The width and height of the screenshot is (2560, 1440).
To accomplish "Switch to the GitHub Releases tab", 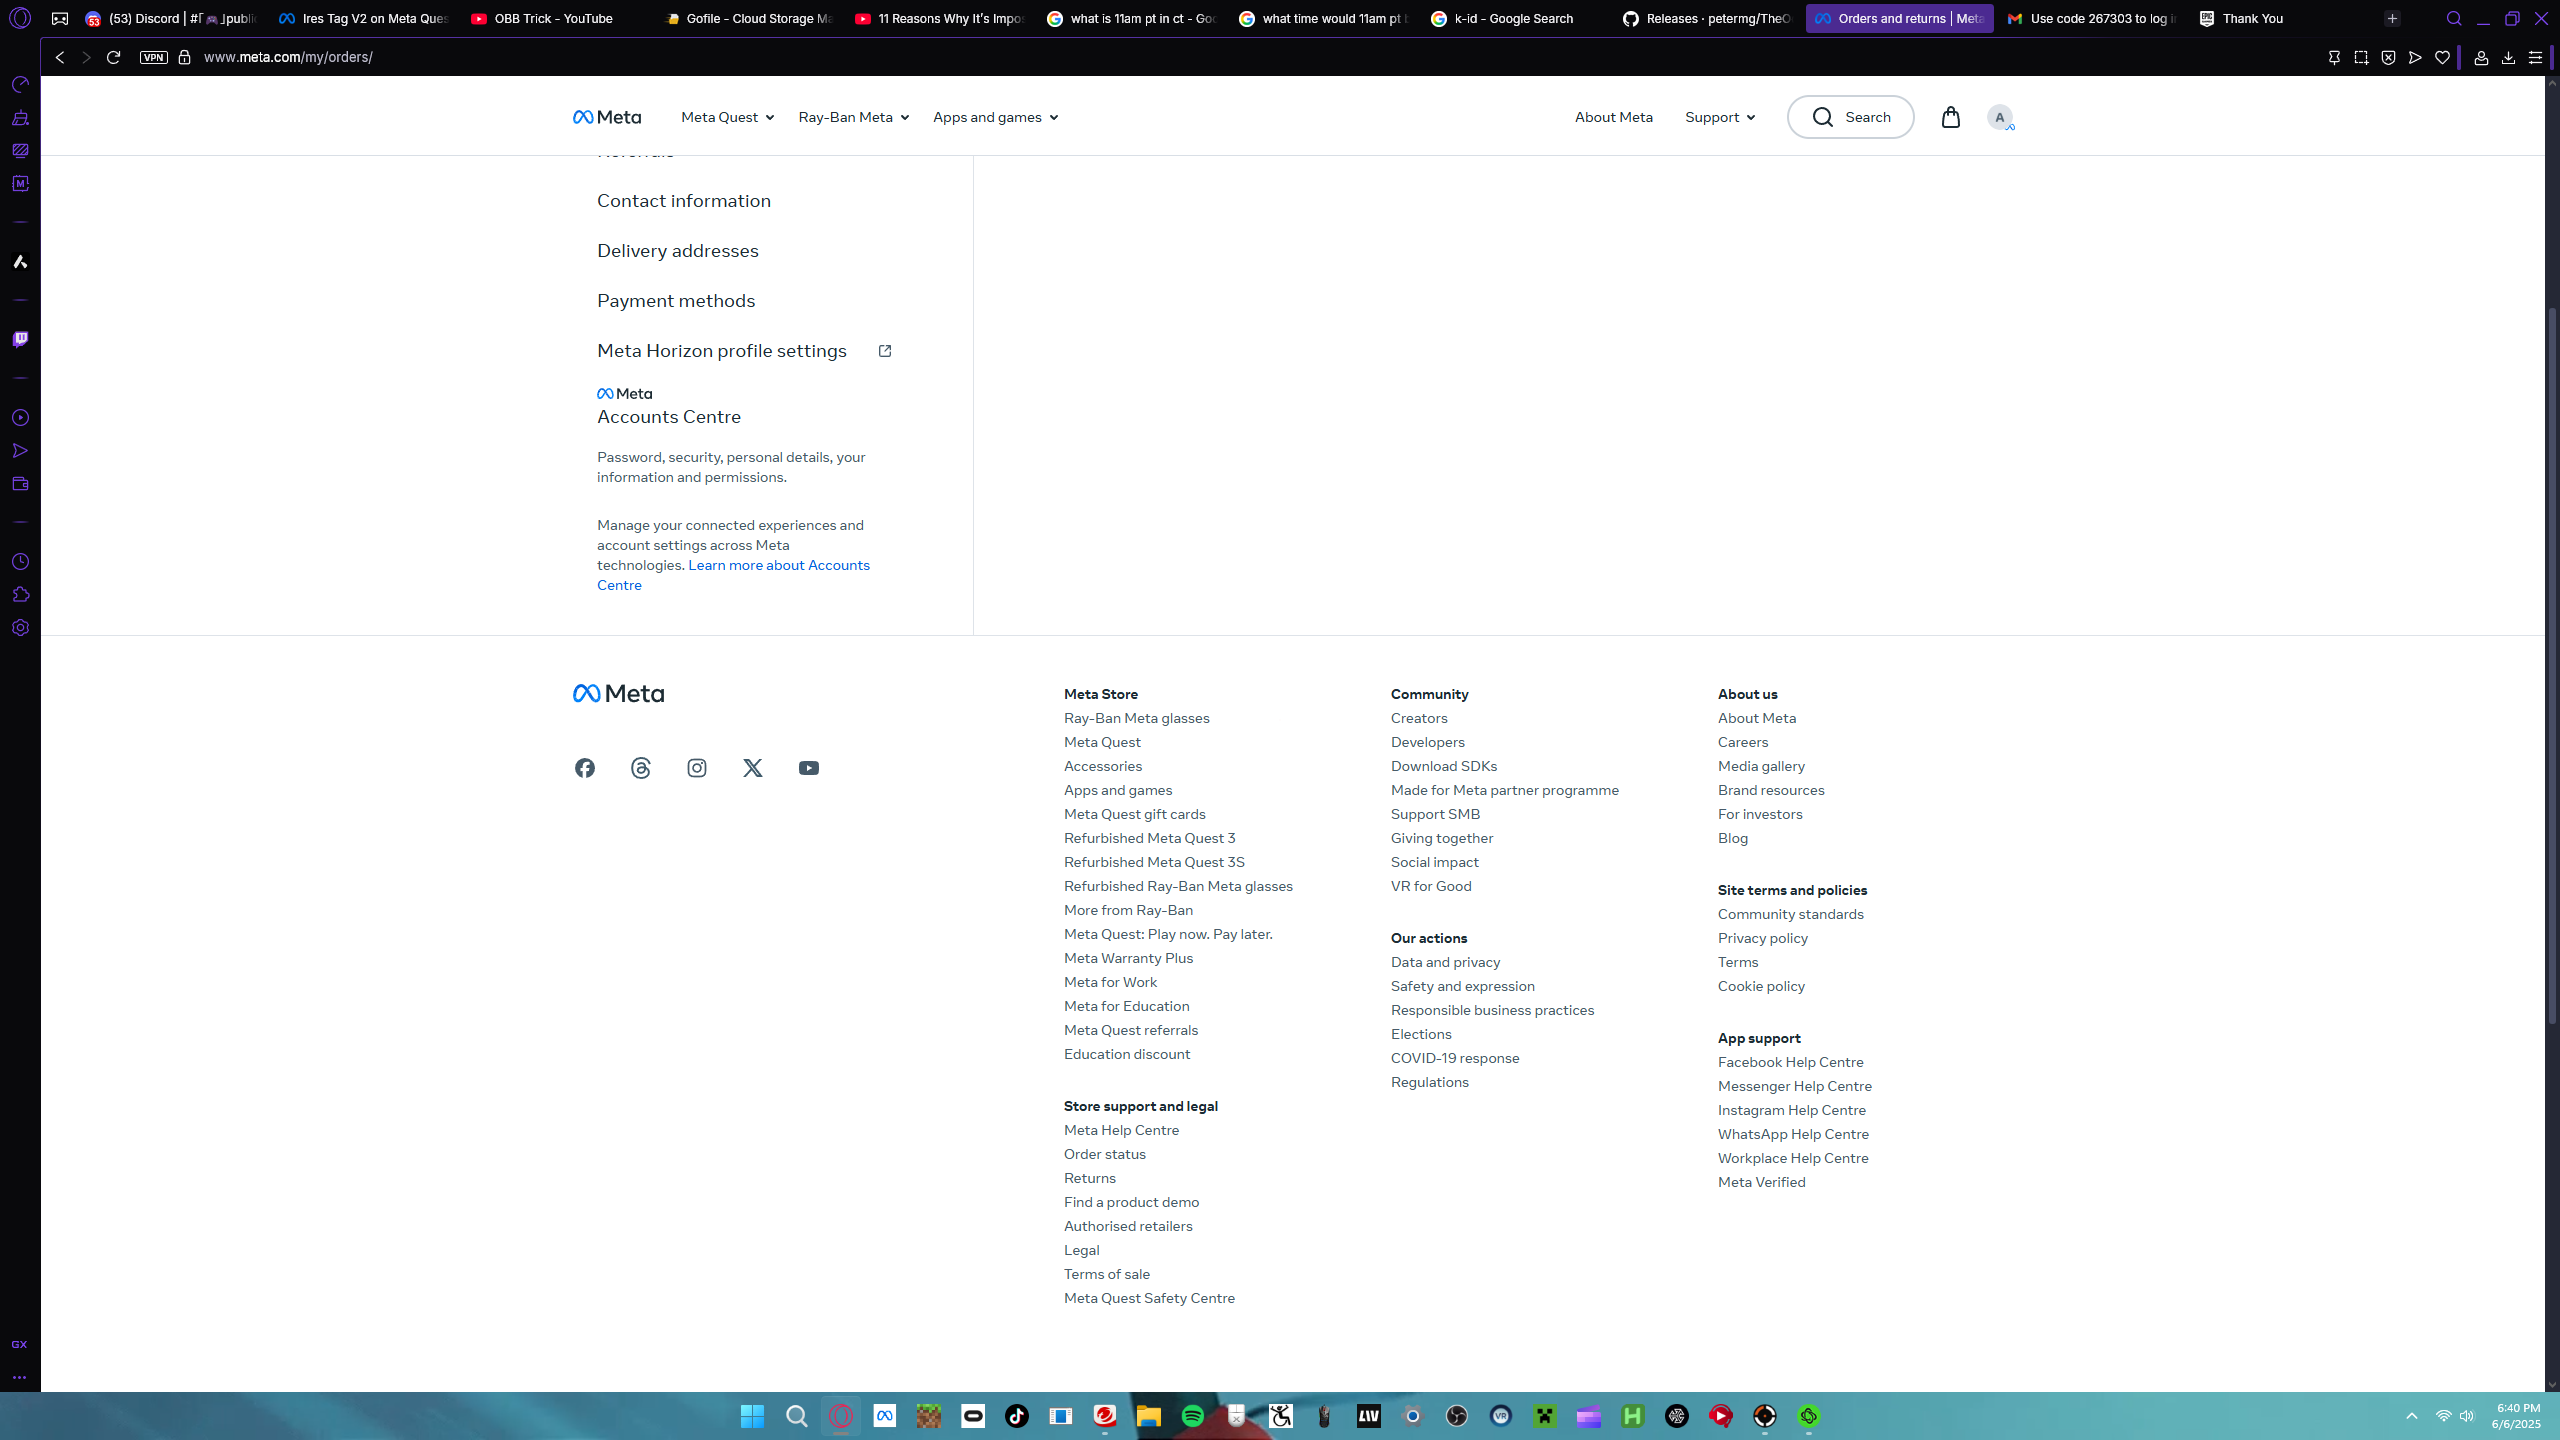I will coord(1707,19).
